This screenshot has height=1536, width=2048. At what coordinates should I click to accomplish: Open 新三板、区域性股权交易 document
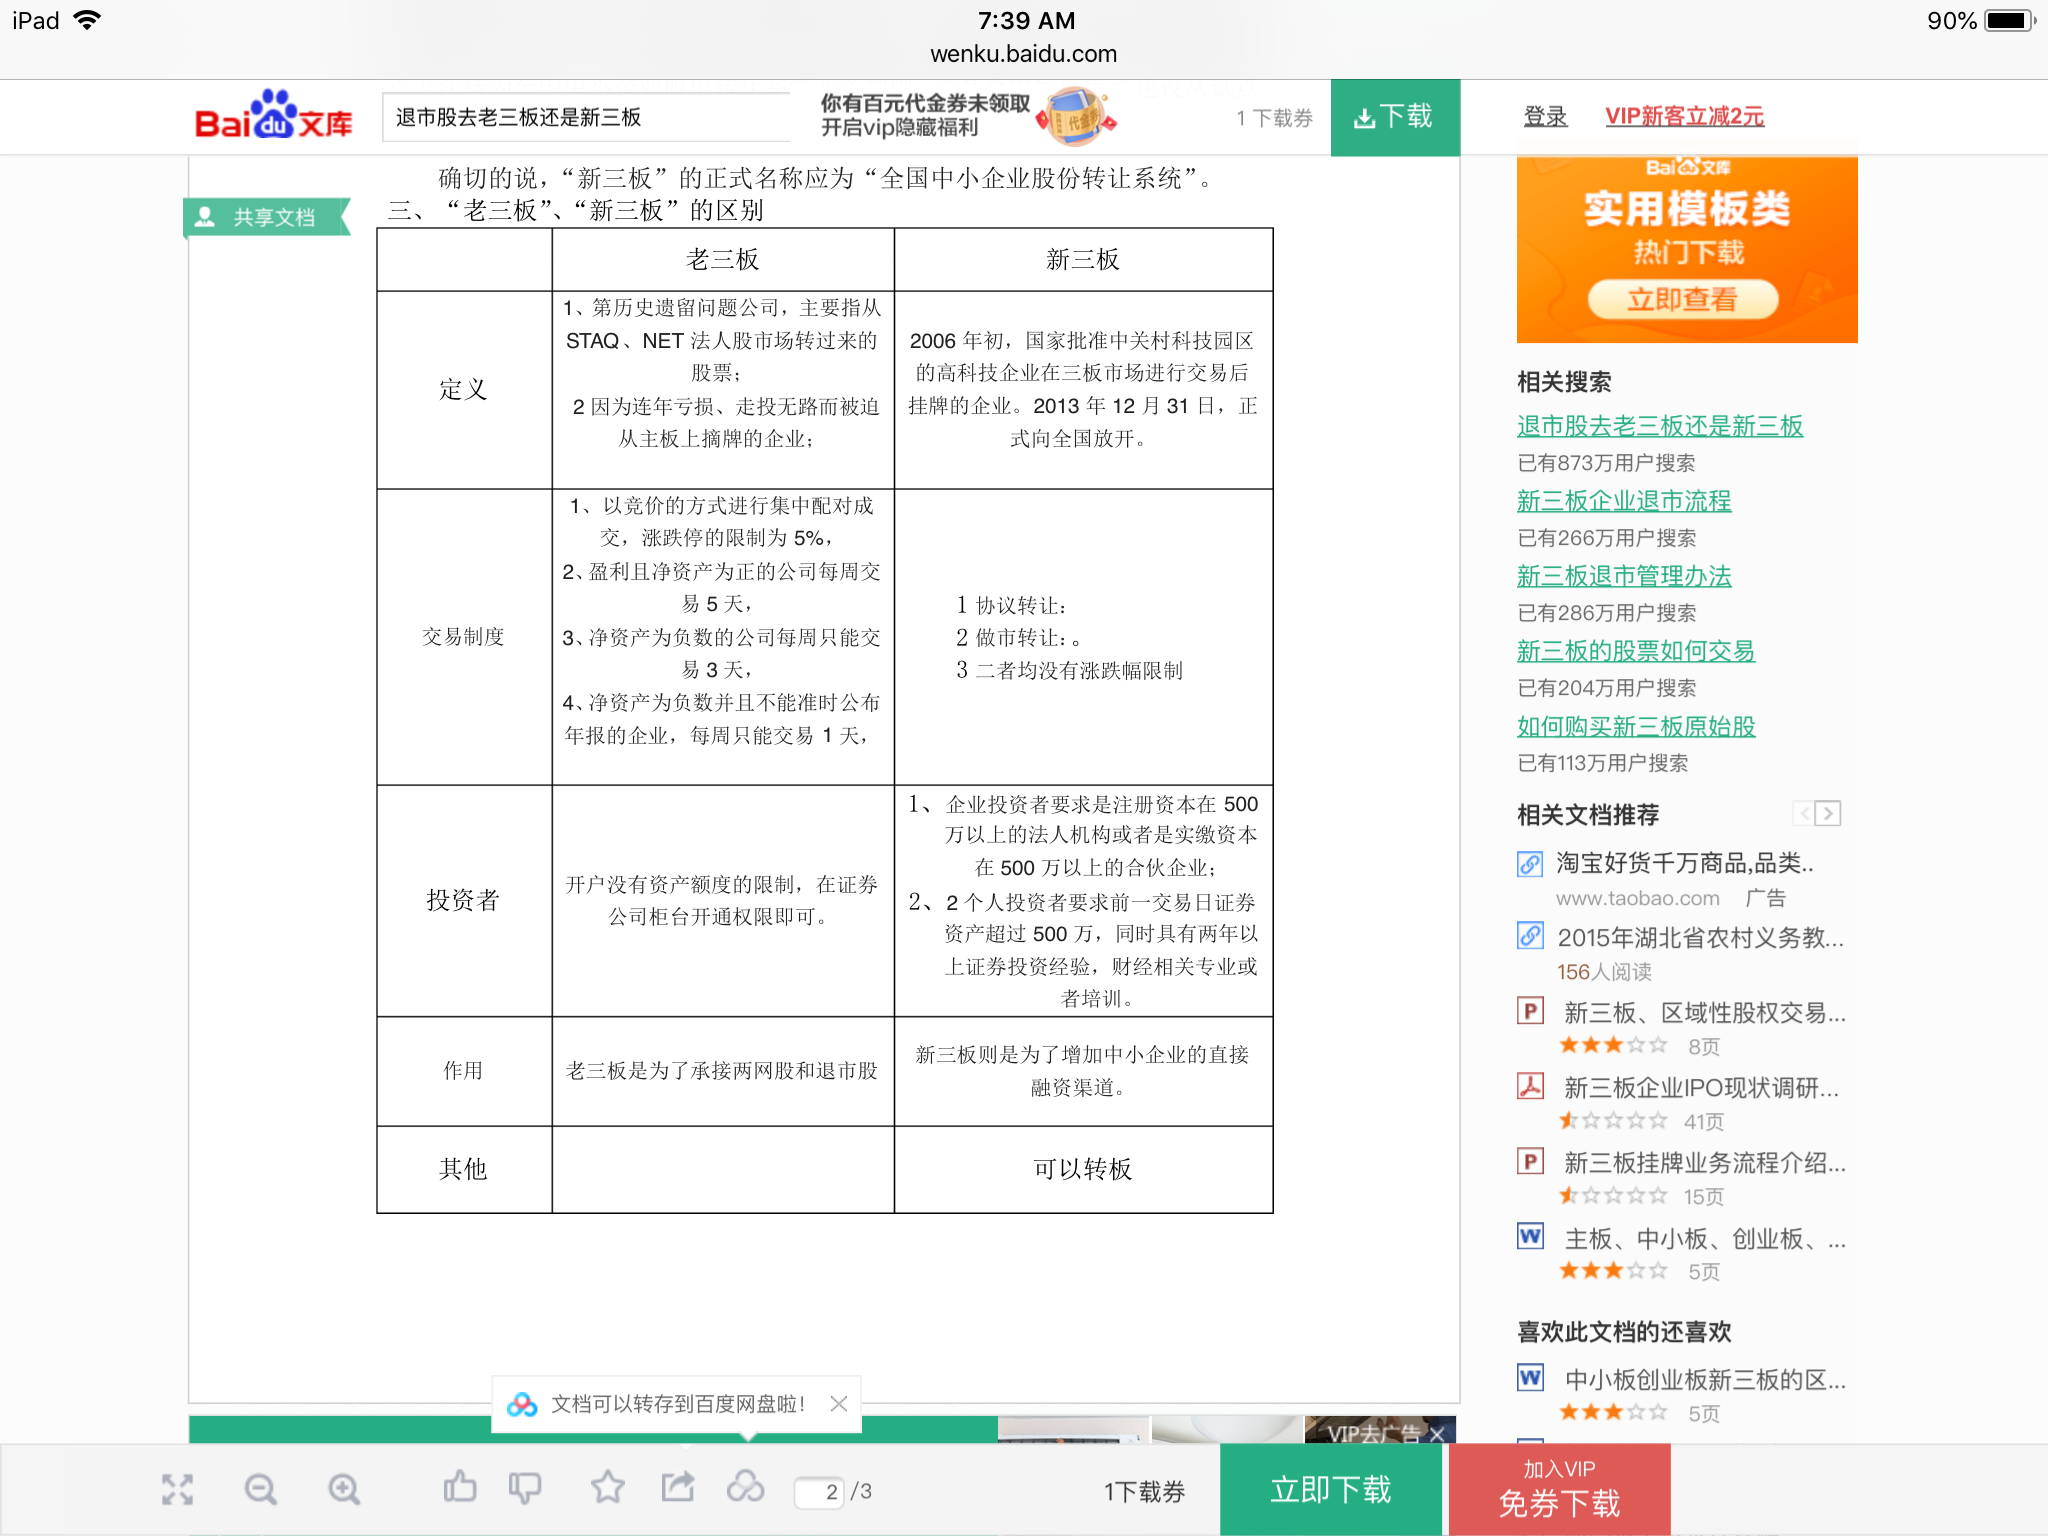coord(1705,1012)
